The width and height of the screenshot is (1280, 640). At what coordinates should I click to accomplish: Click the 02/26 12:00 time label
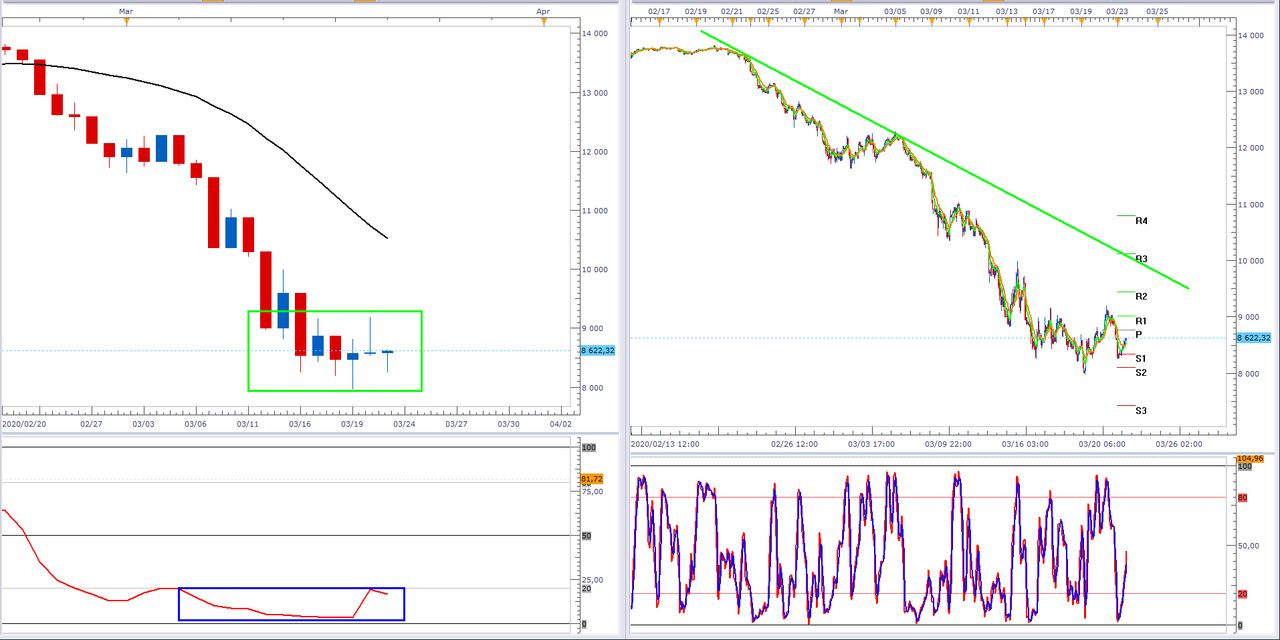(x=794, y=443)
